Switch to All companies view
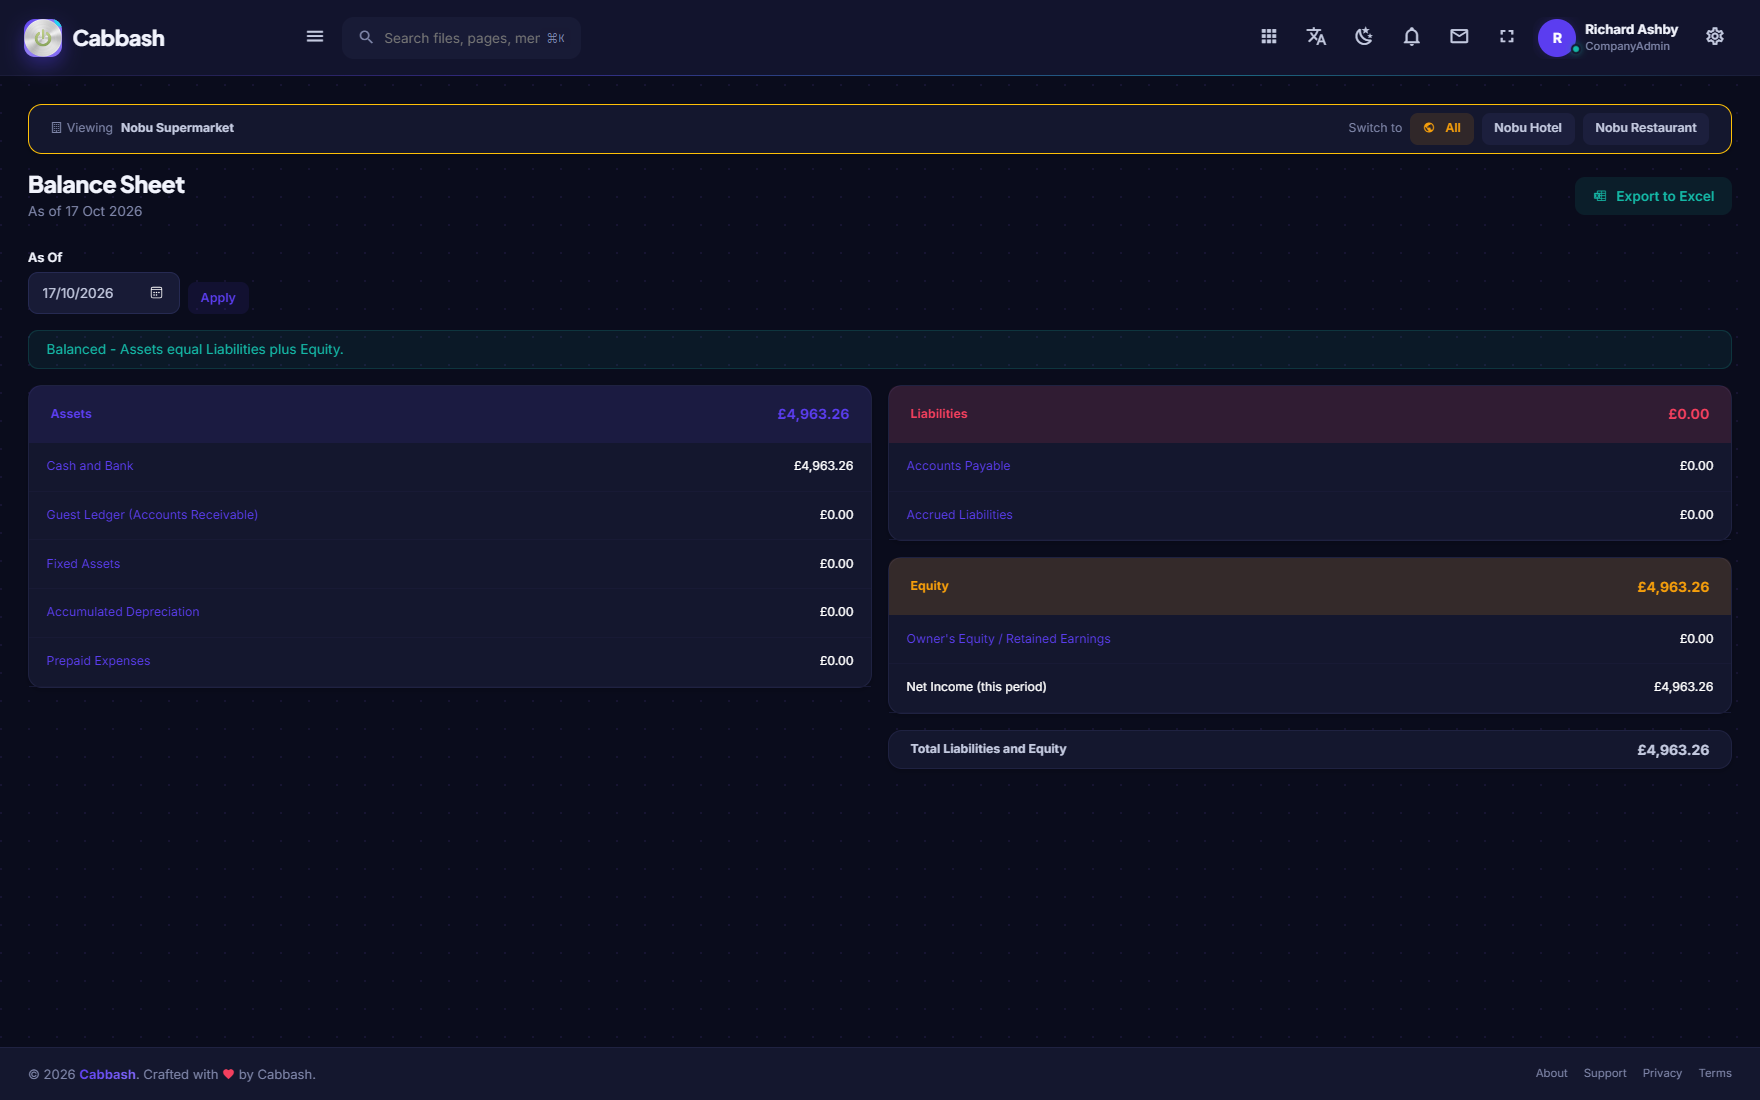The image size is (1760, 1100). [1442, 128]
